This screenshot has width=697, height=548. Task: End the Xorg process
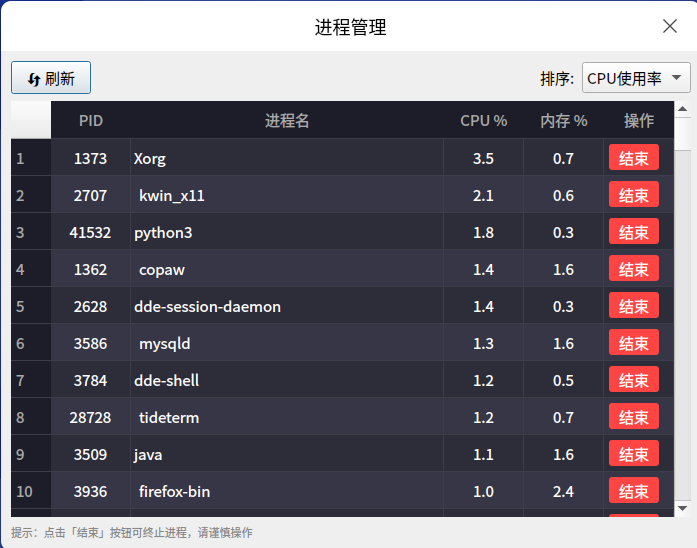[x=633, y=157]
